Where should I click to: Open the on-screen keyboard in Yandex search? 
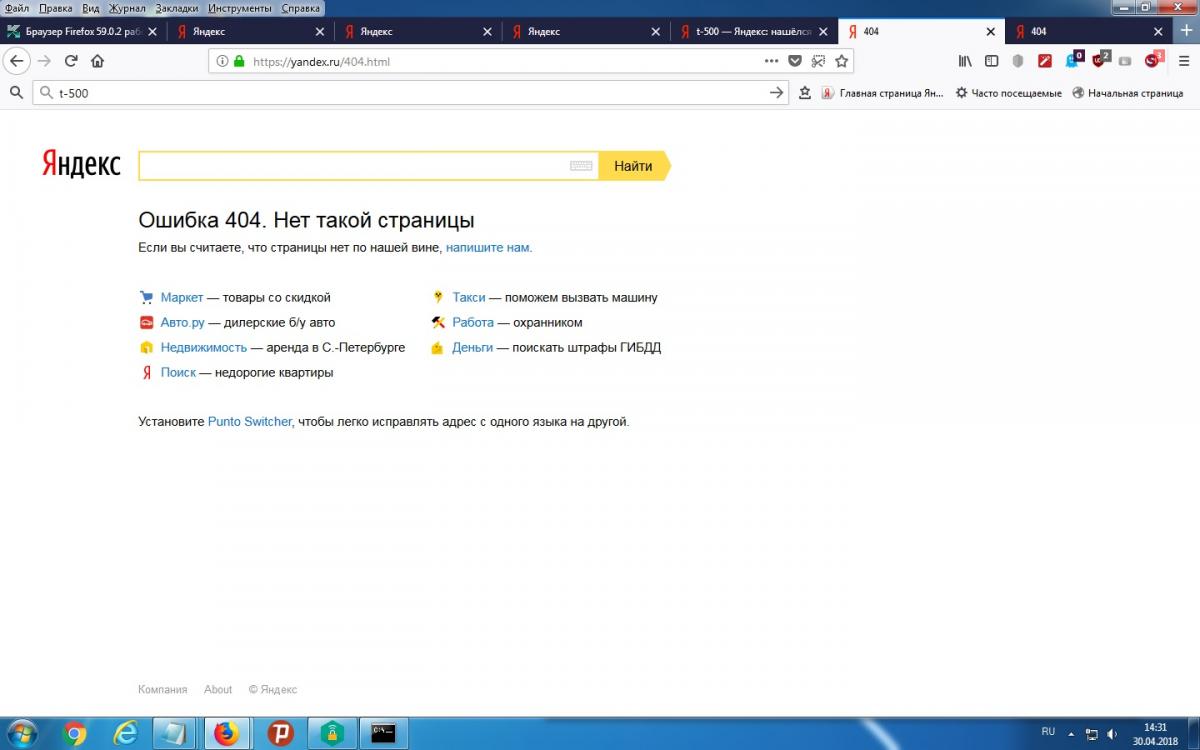pyautogui.click(x=581, y=166)
